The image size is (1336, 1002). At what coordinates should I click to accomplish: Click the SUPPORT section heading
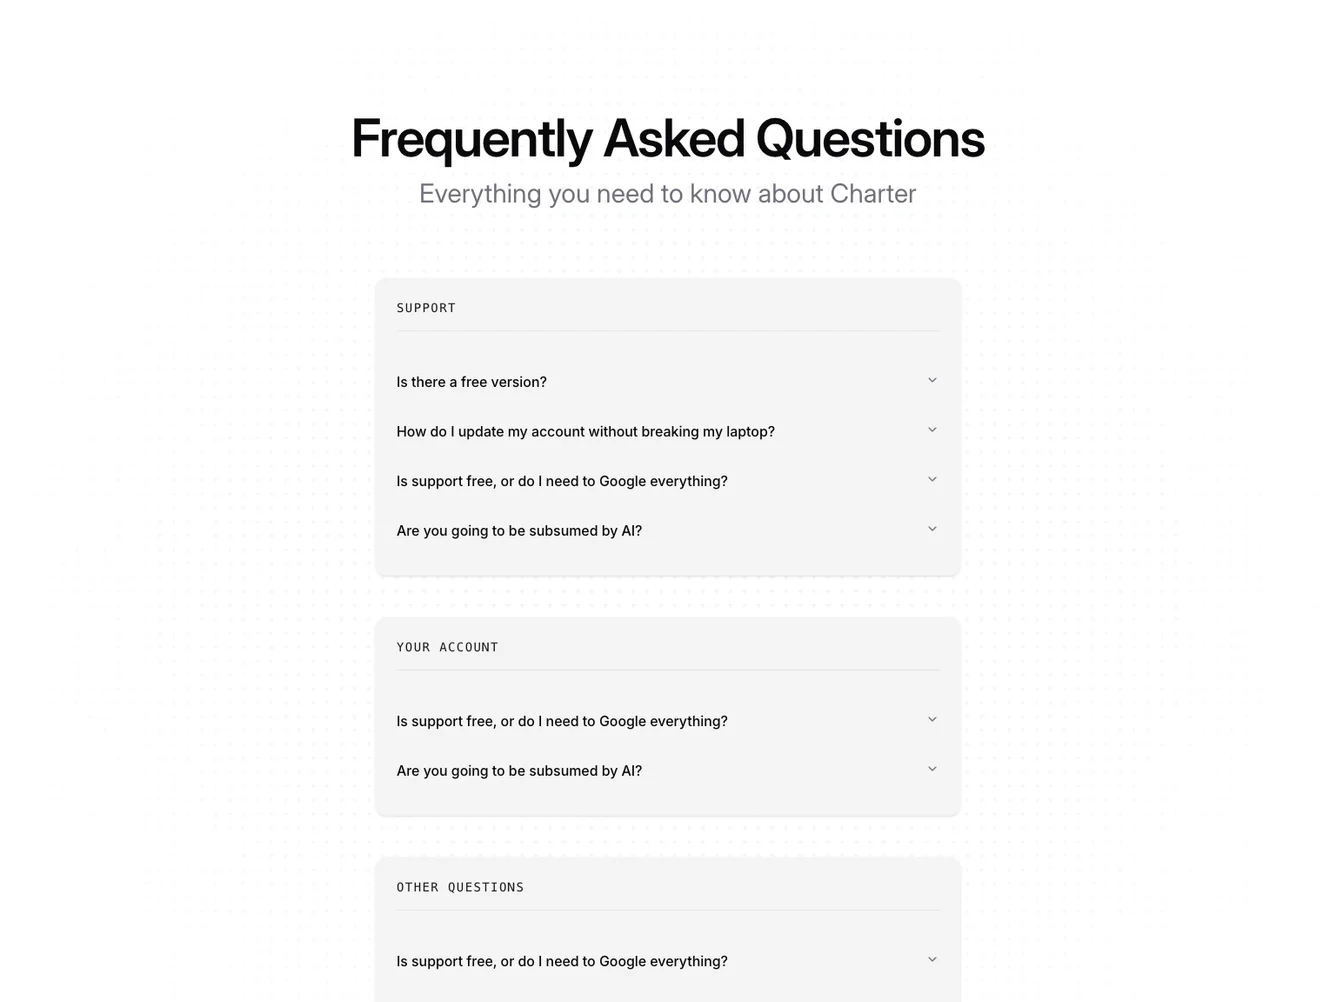click(426, 307)
